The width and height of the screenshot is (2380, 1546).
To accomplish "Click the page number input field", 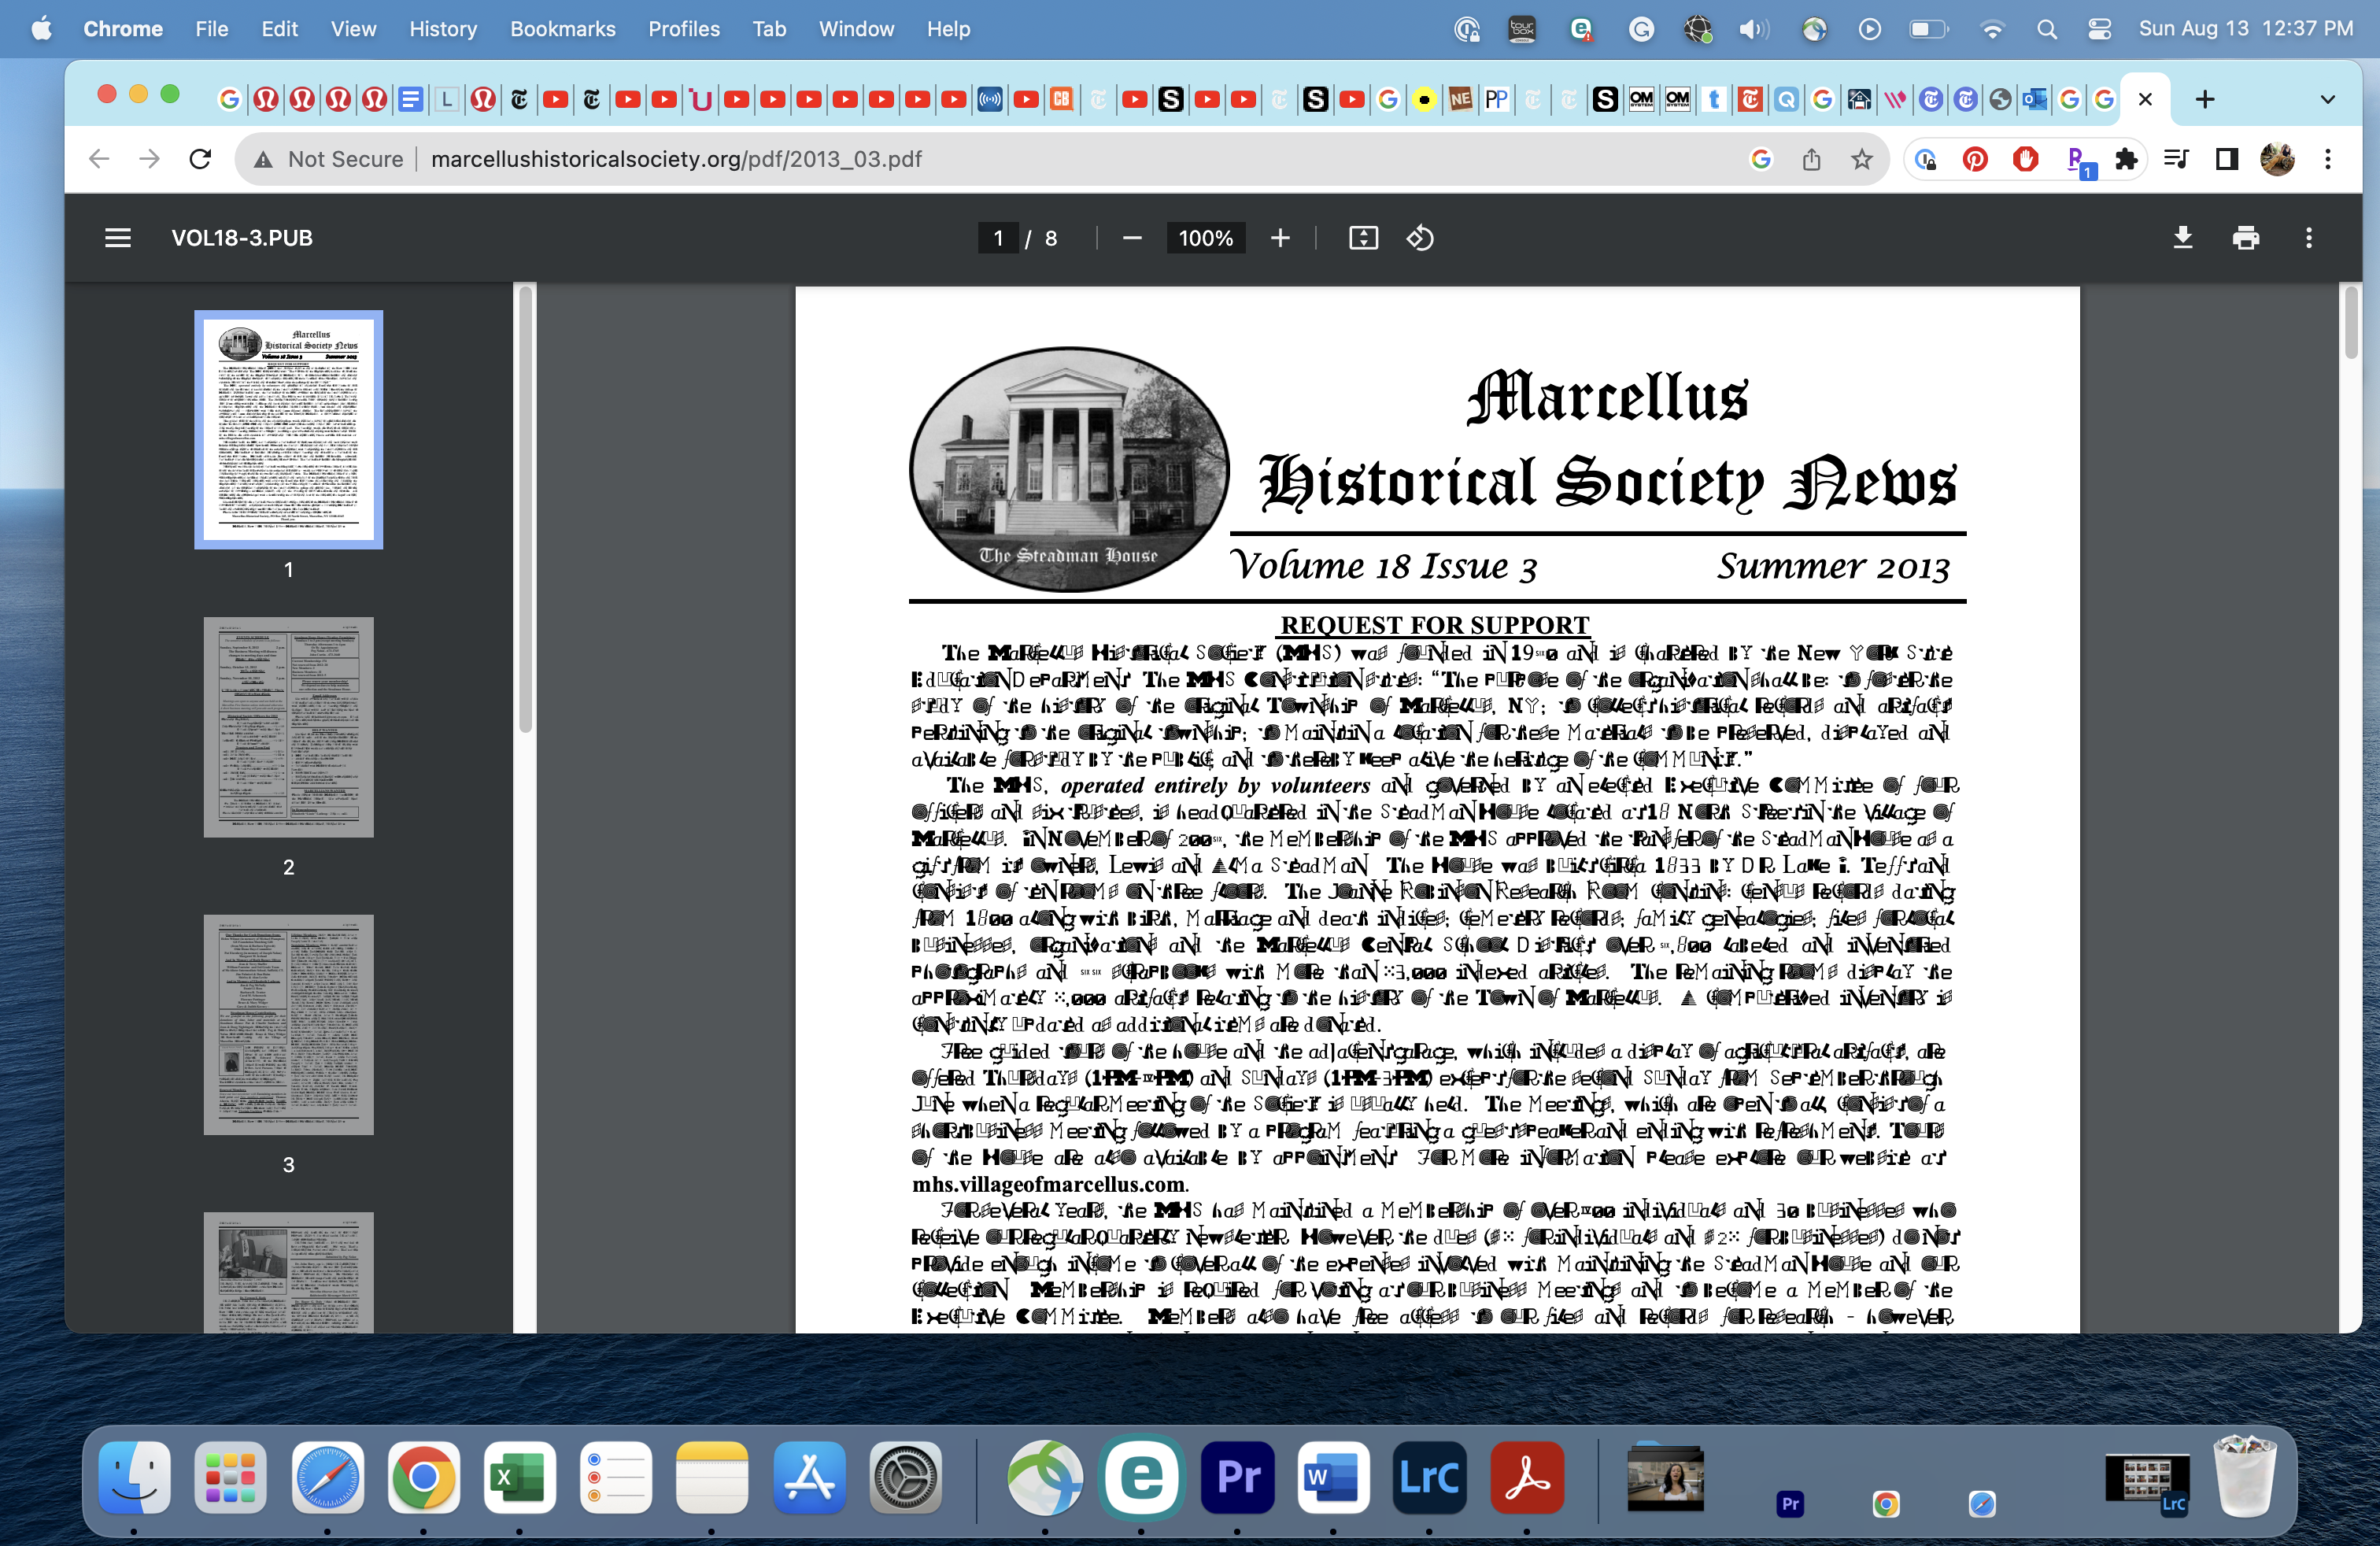I will coord(998,238).
